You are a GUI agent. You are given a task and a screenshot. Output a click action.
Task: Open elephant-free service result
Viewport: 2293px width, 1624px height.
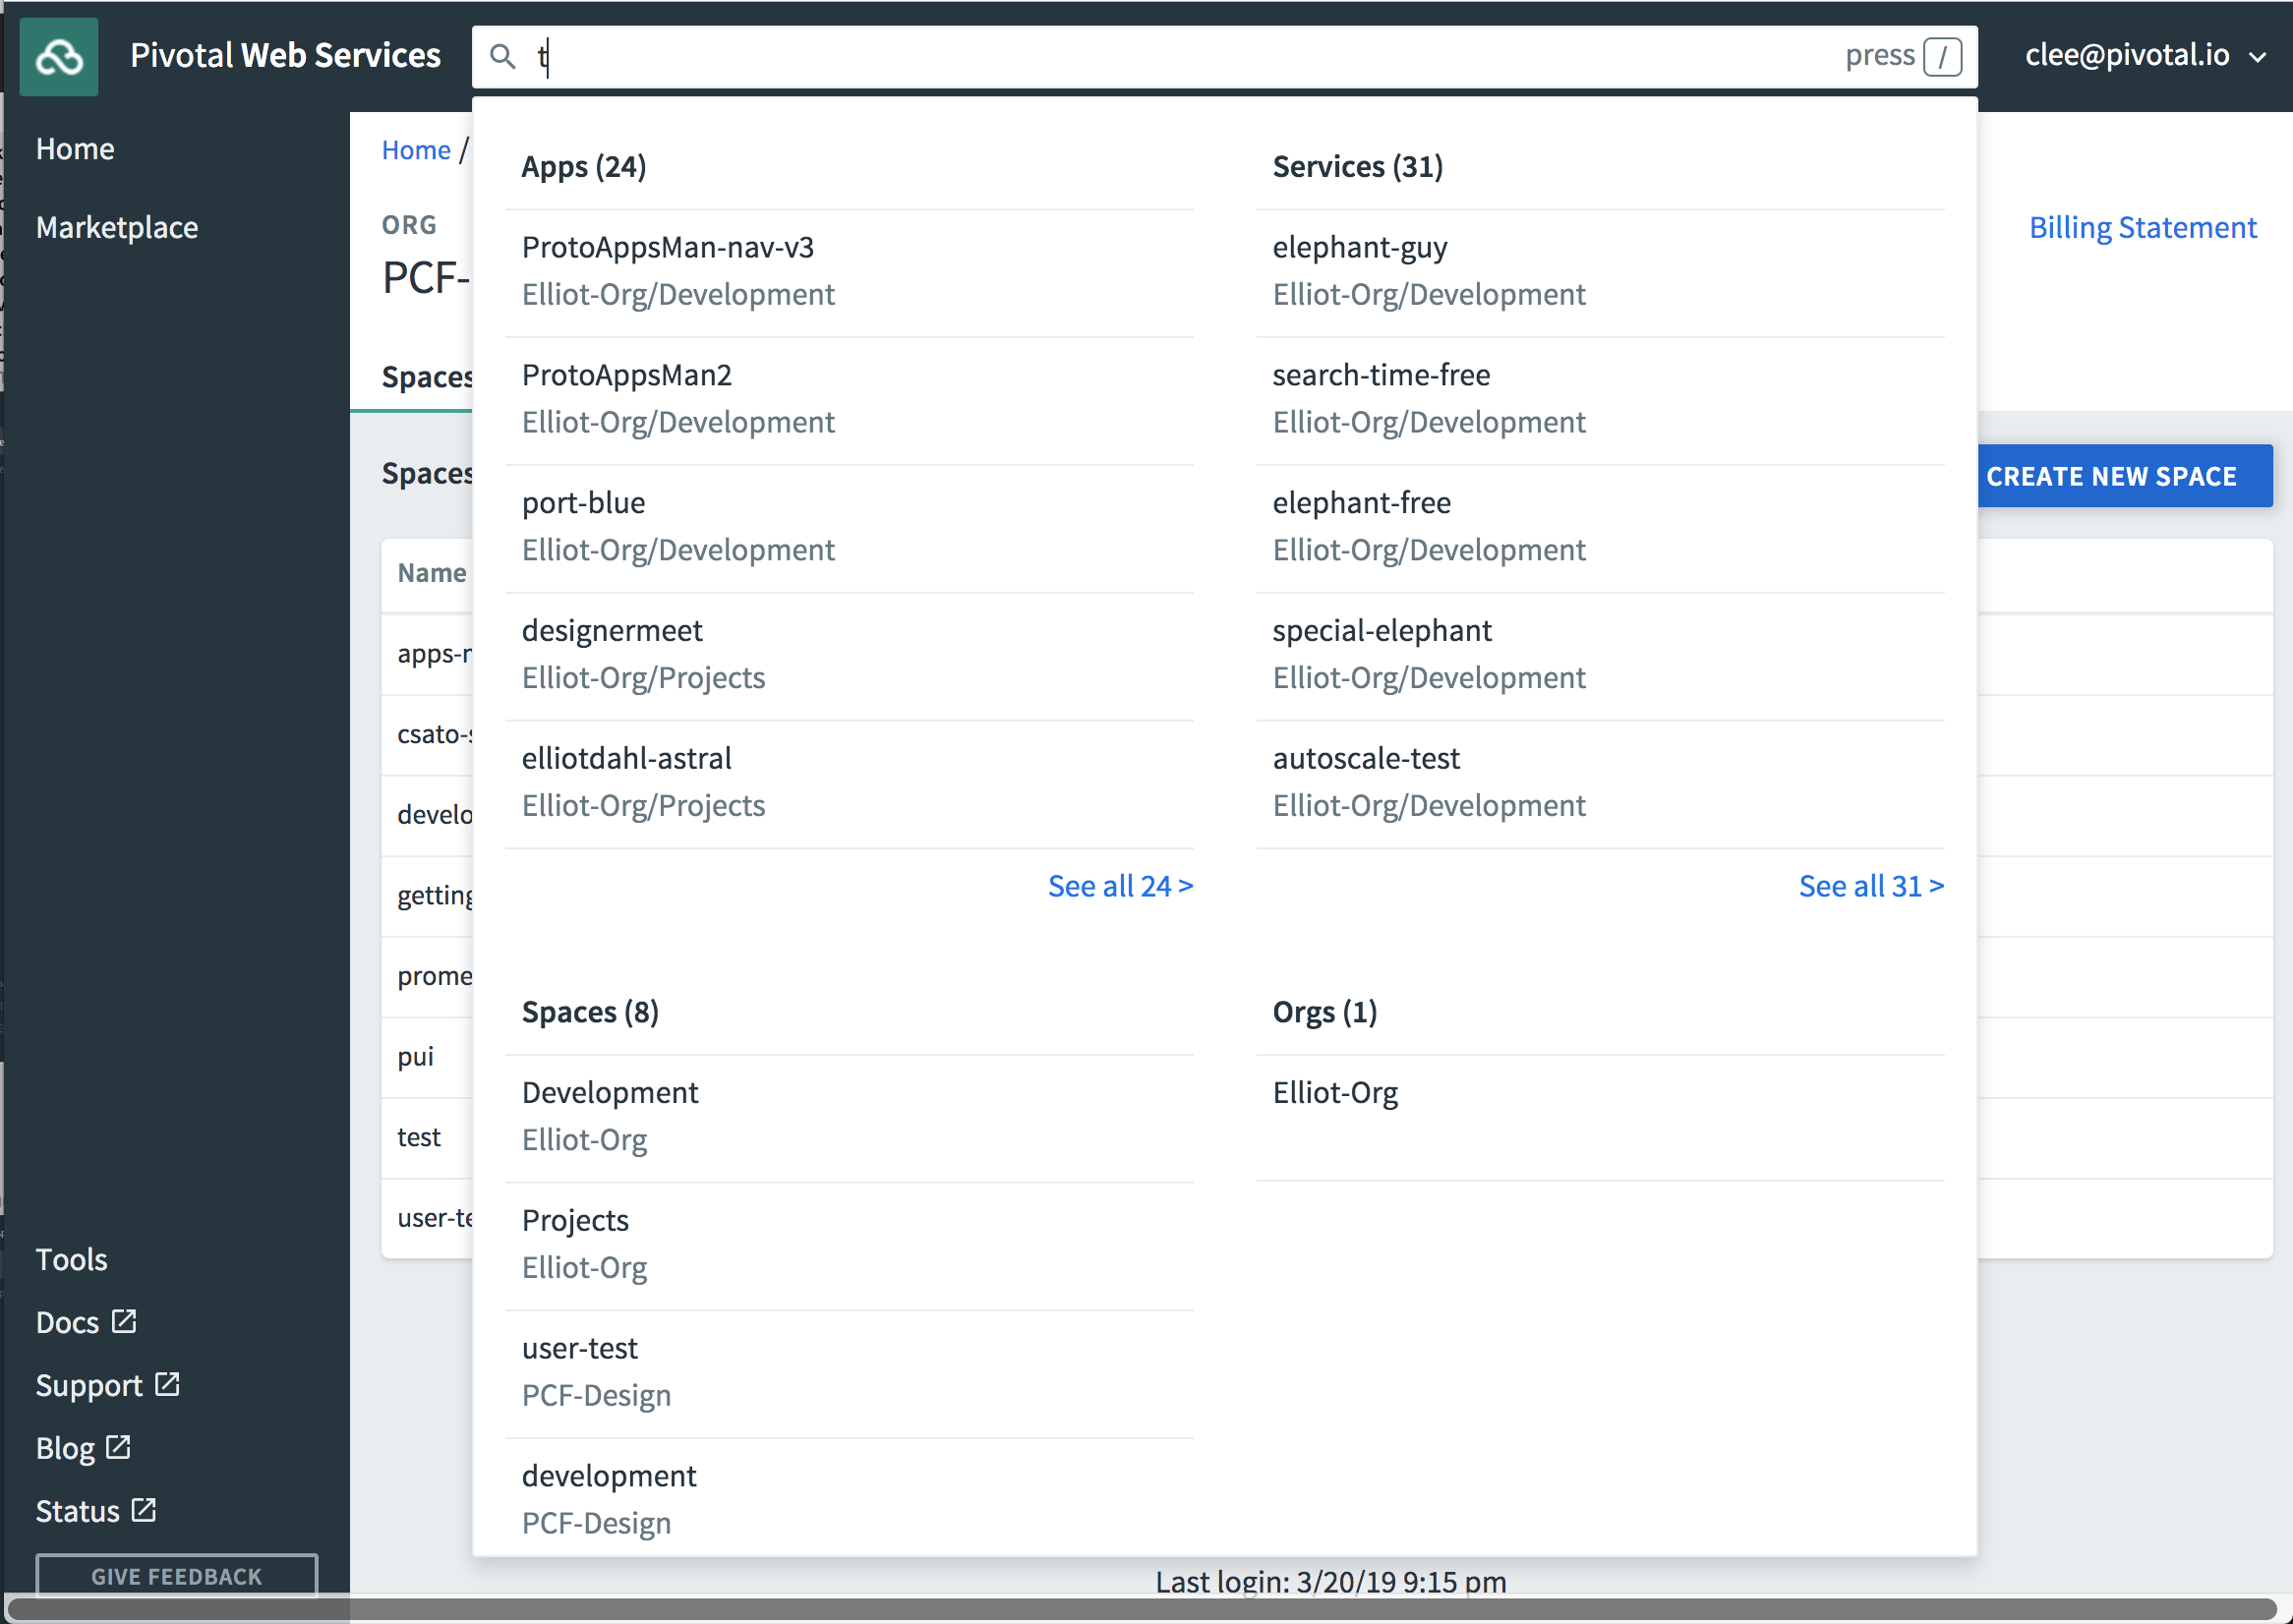click(1600, 528)
